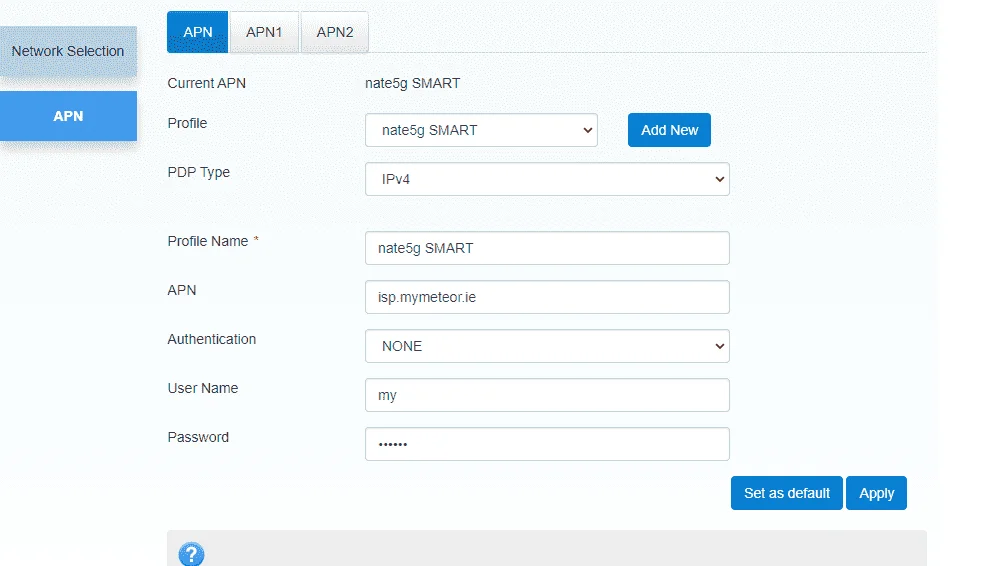Expand the PDP Type dropdown
This screenshot has height=566, width=1003.
[547, 179]
